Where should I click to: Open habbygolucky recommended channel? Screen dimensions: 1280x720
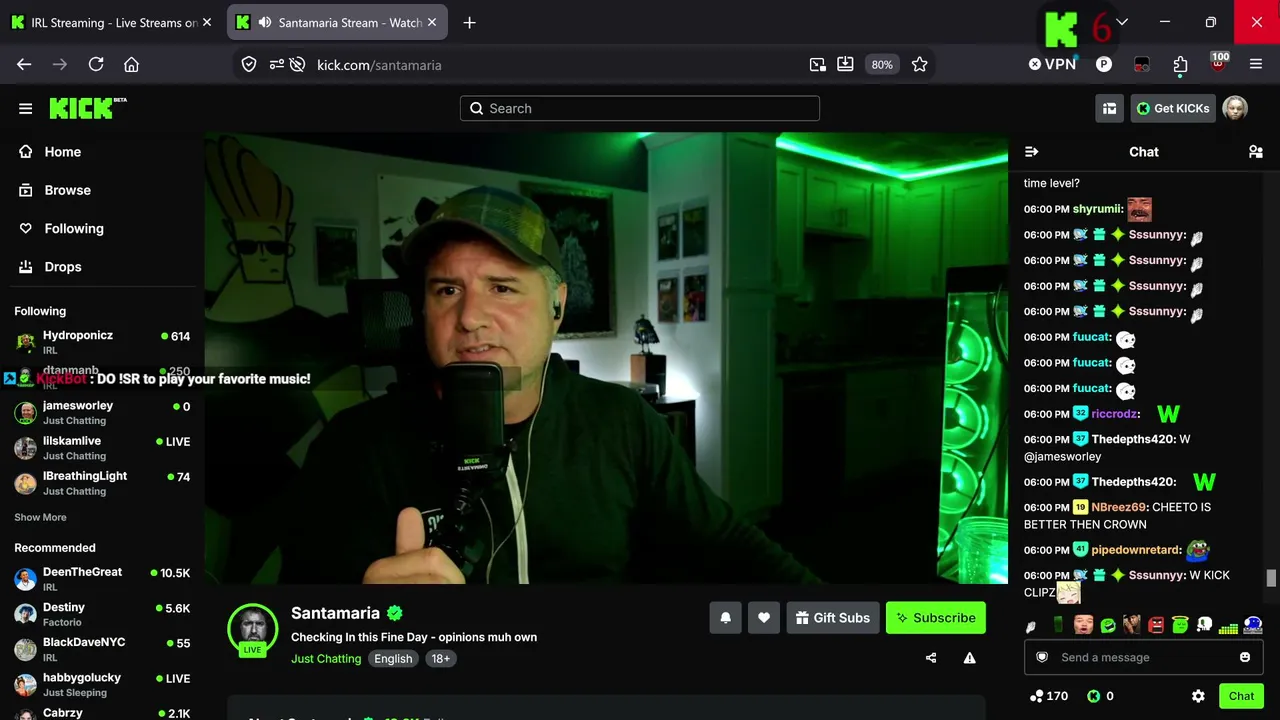point(102,684)
